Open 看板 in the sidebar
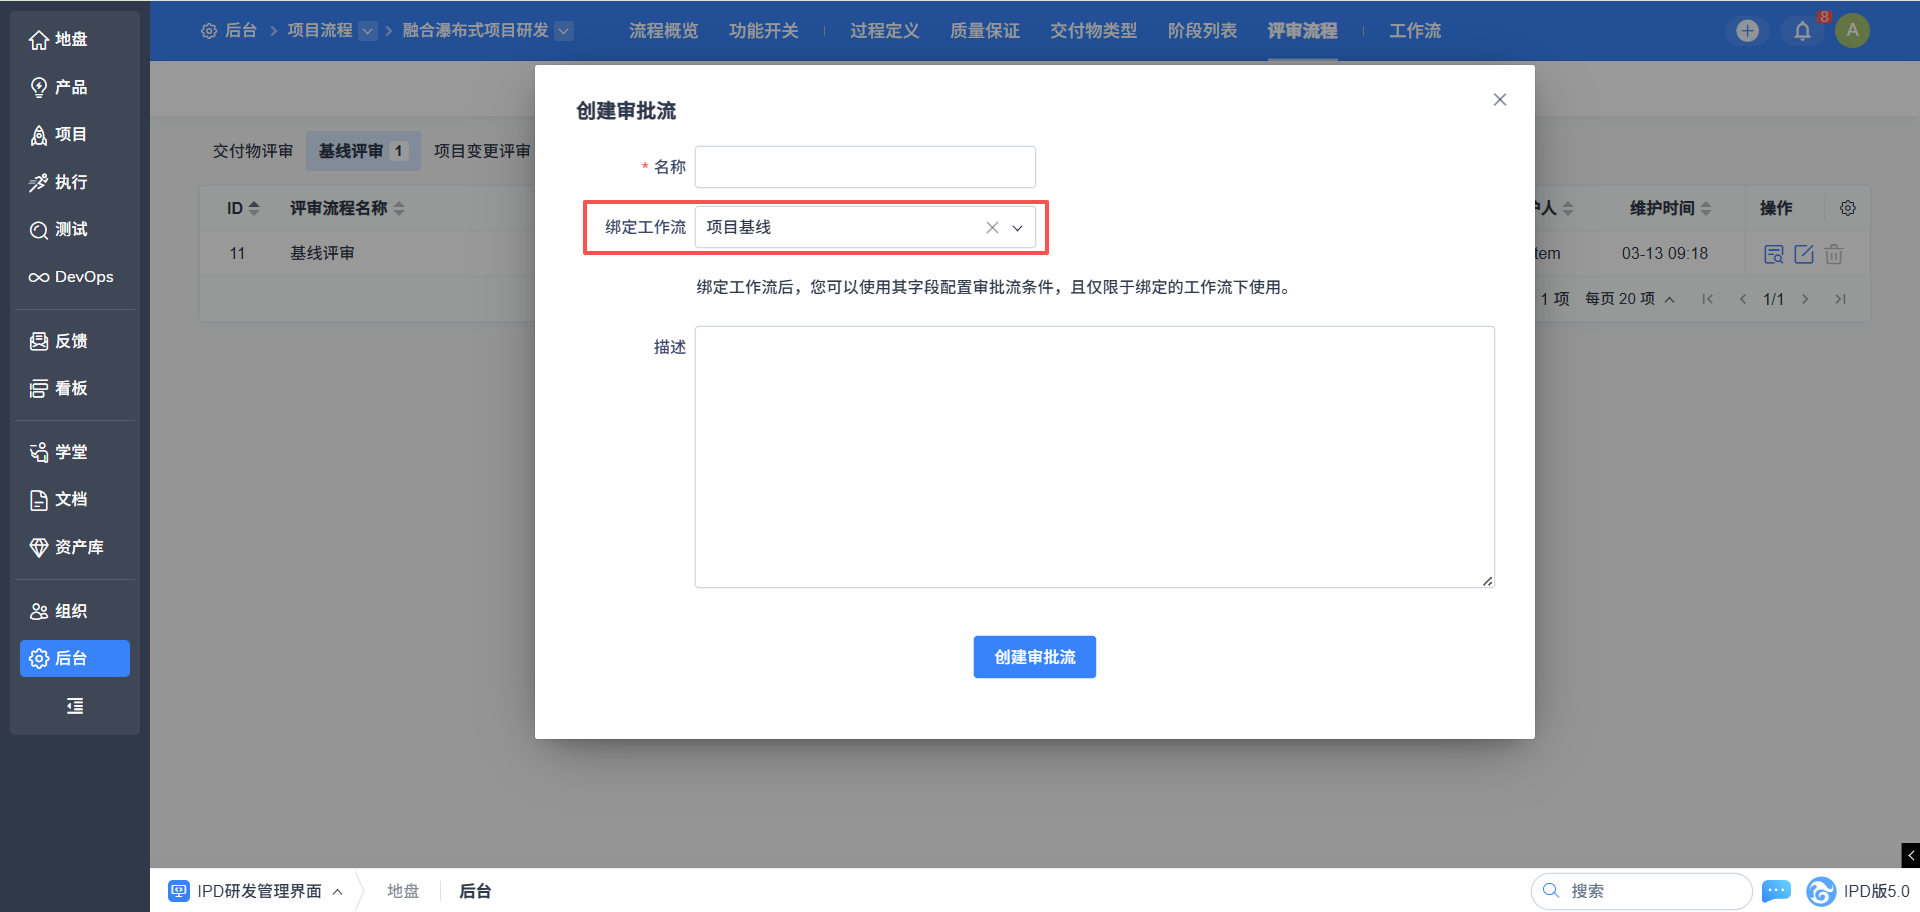The image size is (1920, 912). point(75,388)
